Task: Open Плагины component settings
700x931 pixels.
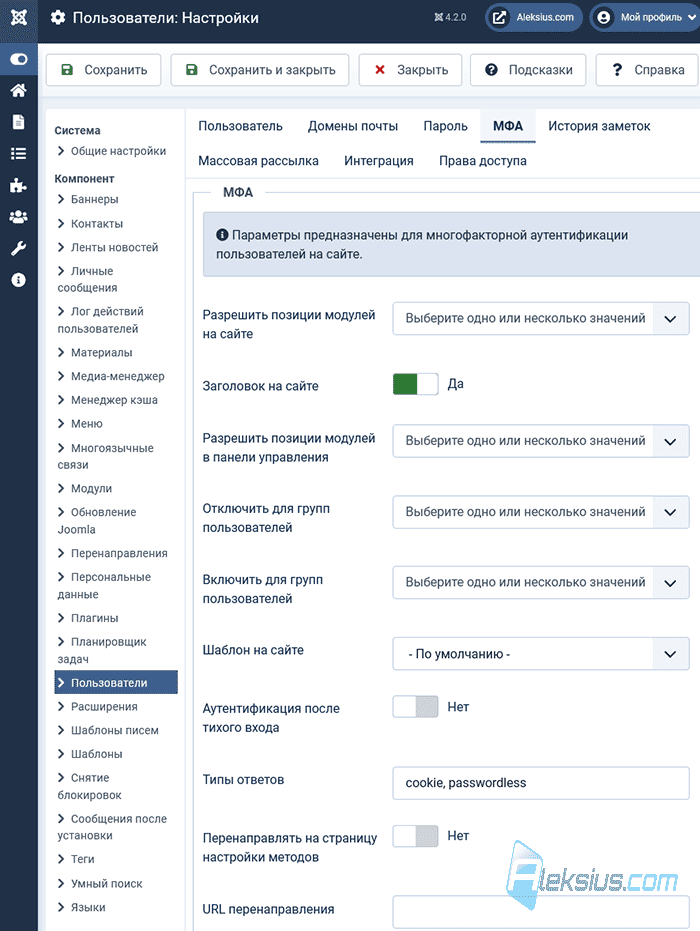Action: tap(88, 618)
